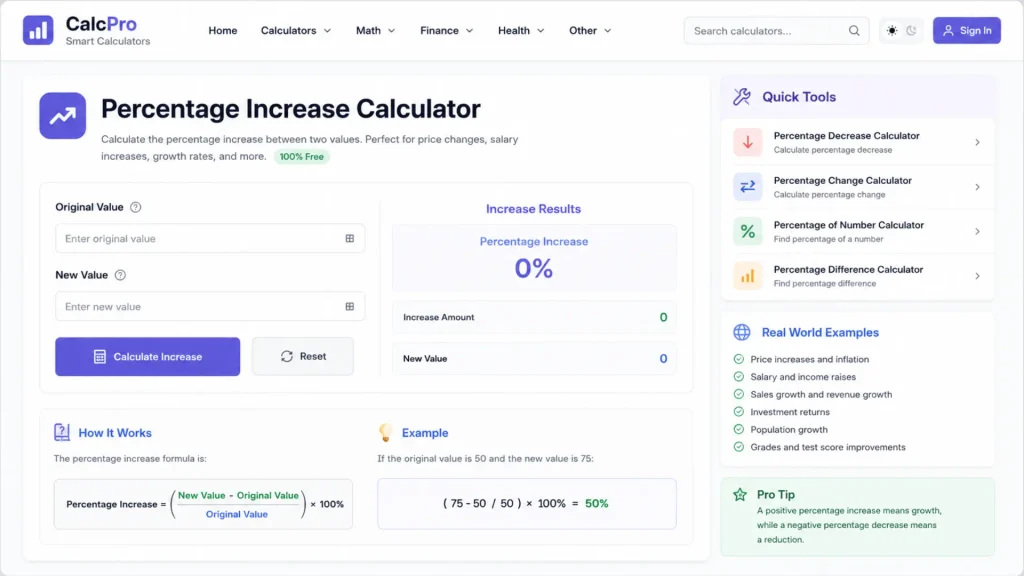Click check icon beside Population growth

click(739, 430)
